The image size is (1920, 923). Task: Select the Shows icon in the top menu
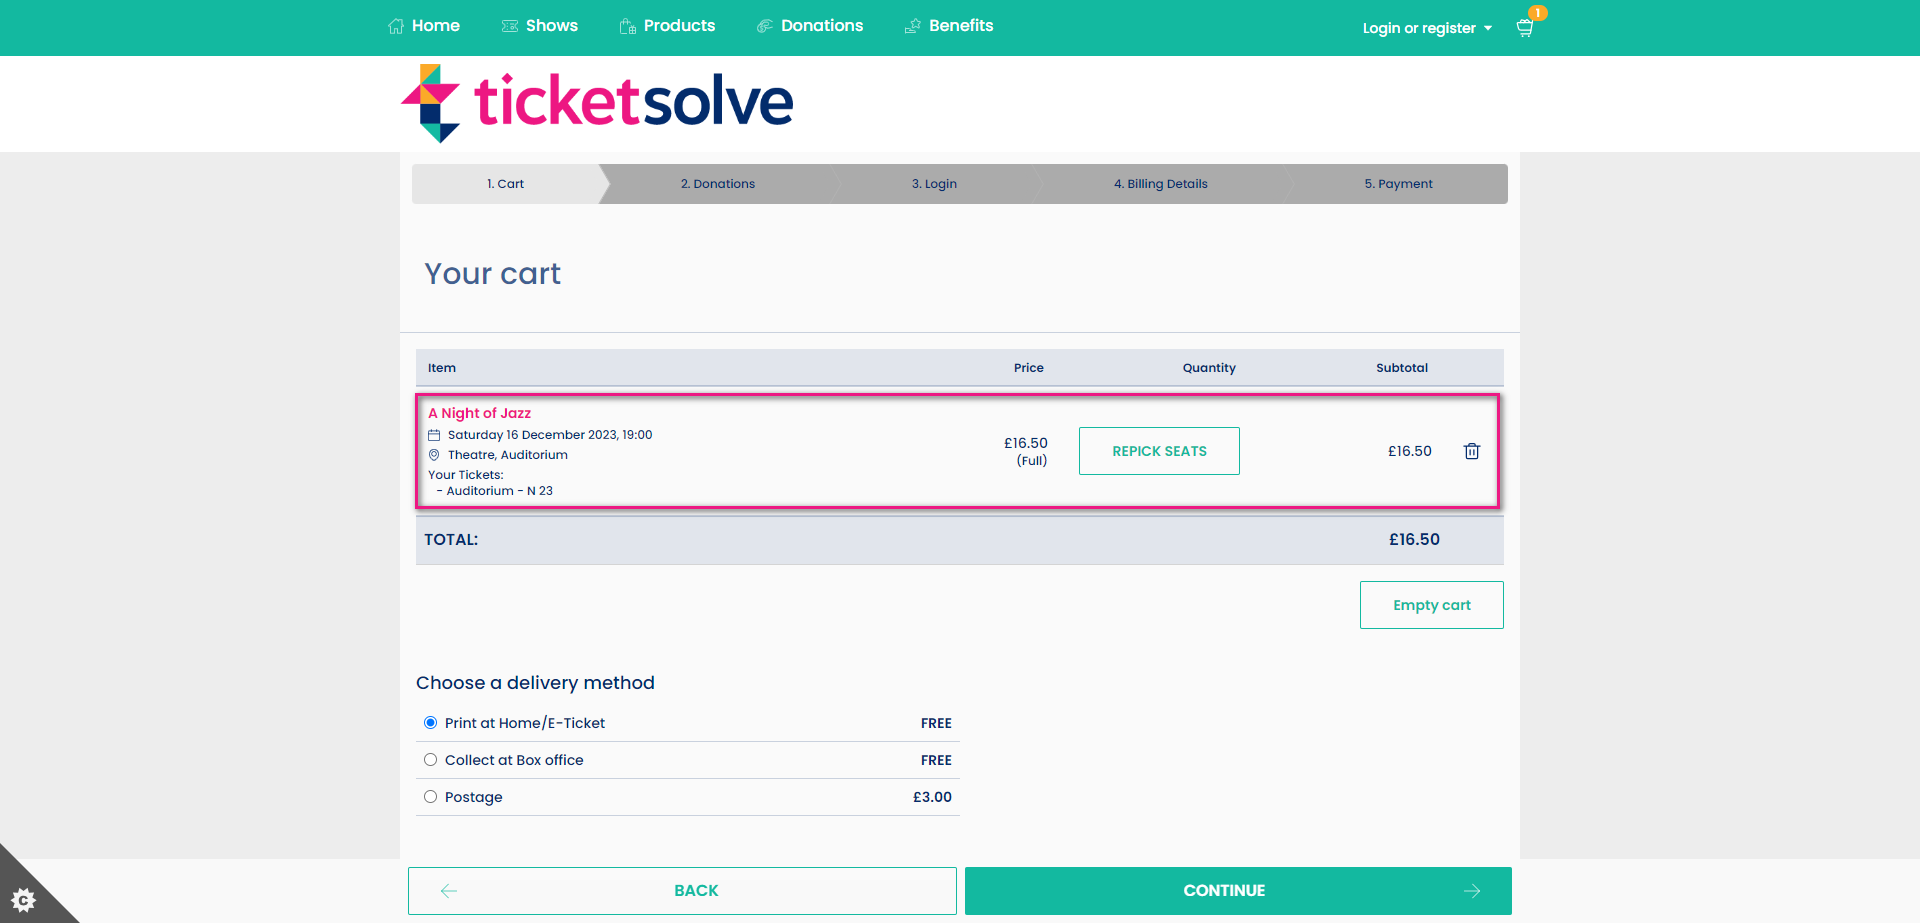[508, 25]
